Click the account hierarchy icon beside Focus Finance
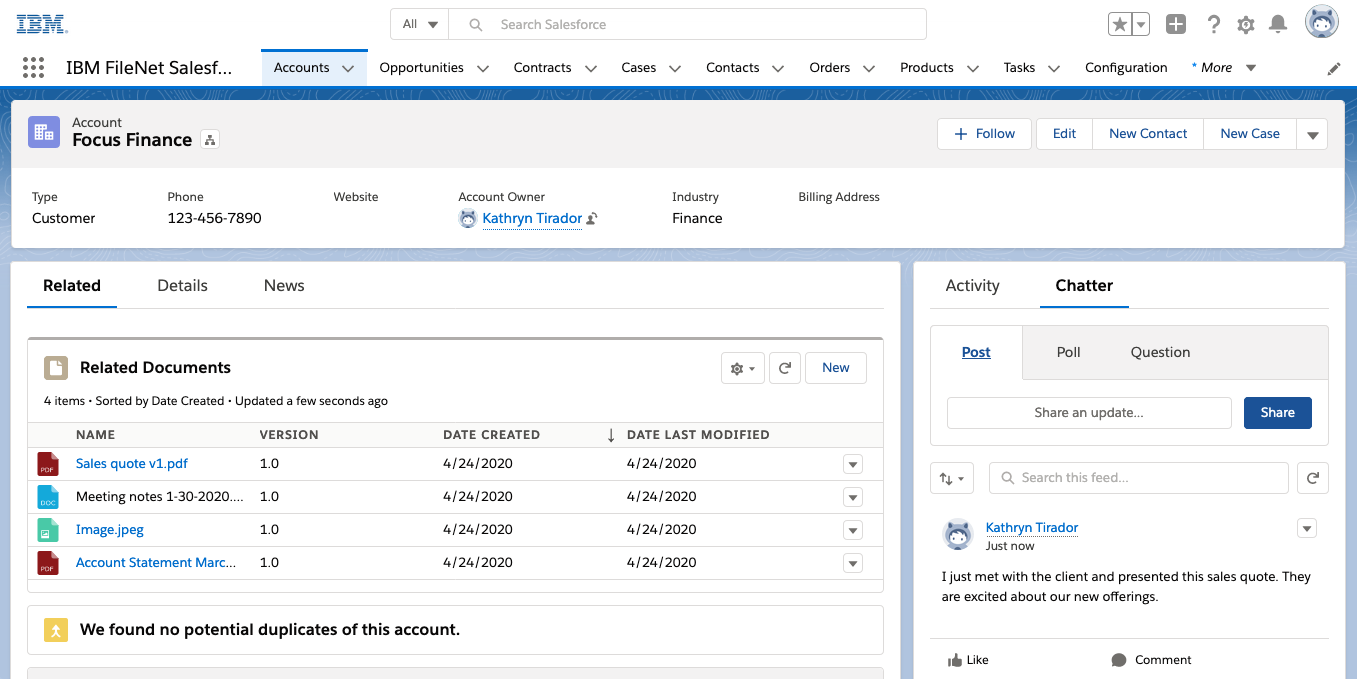This screenshot has width=1357, height=679. coord(210,140)
